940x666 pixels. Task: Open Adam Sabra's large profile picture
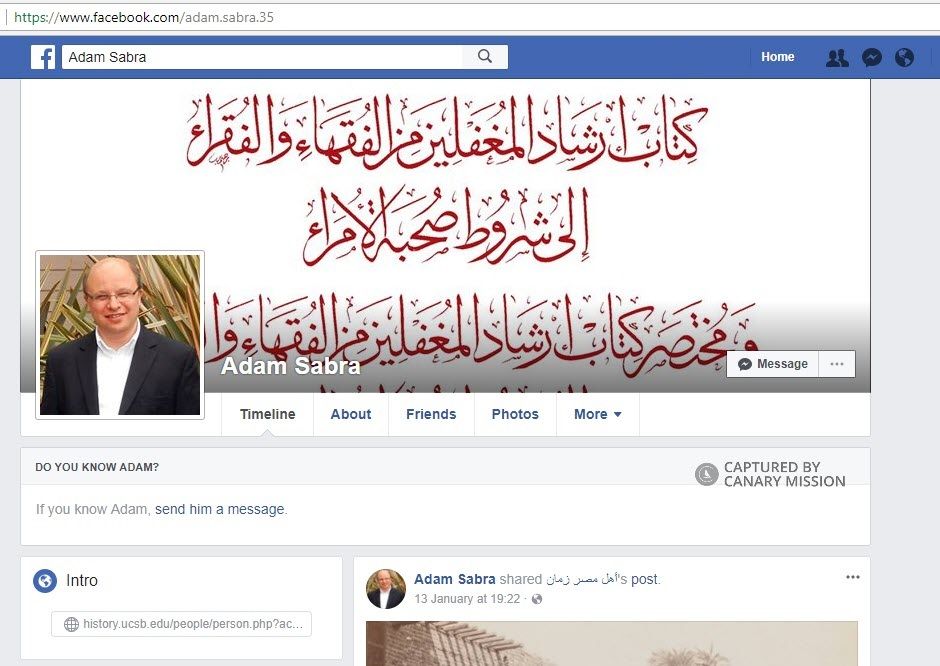[x=120, y=334]
